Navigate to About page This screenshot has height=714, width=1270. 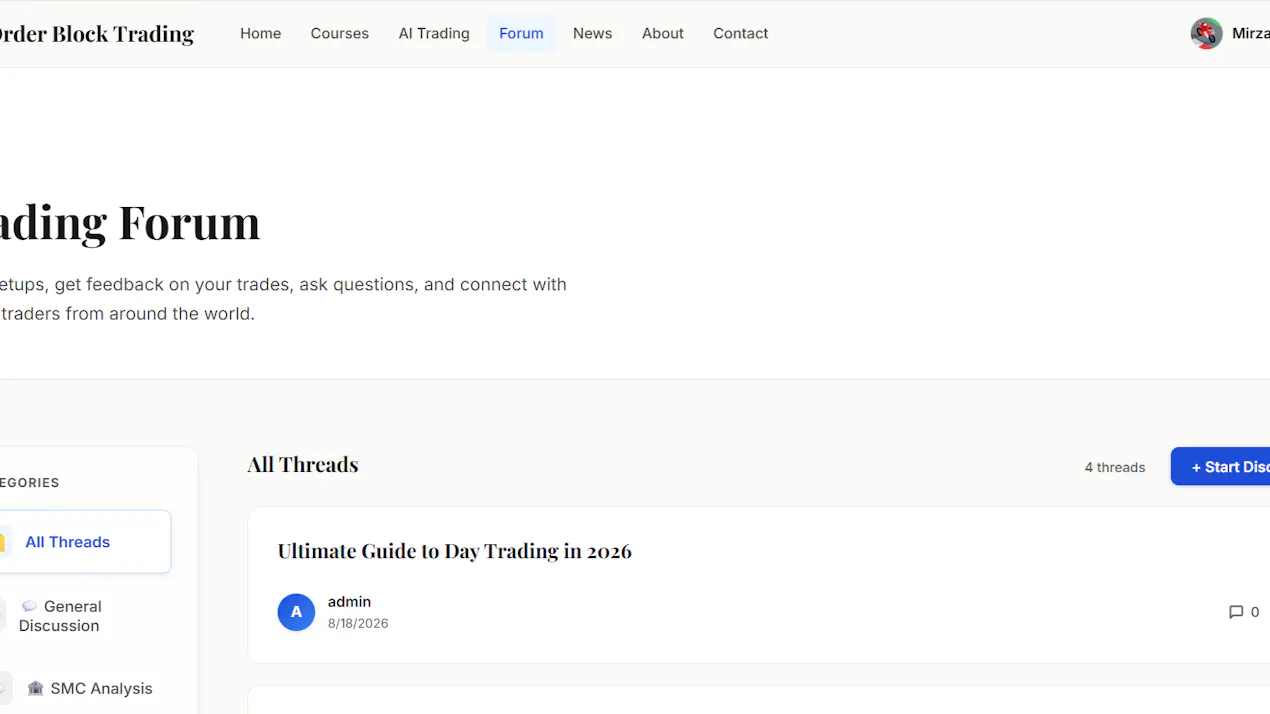663,33
